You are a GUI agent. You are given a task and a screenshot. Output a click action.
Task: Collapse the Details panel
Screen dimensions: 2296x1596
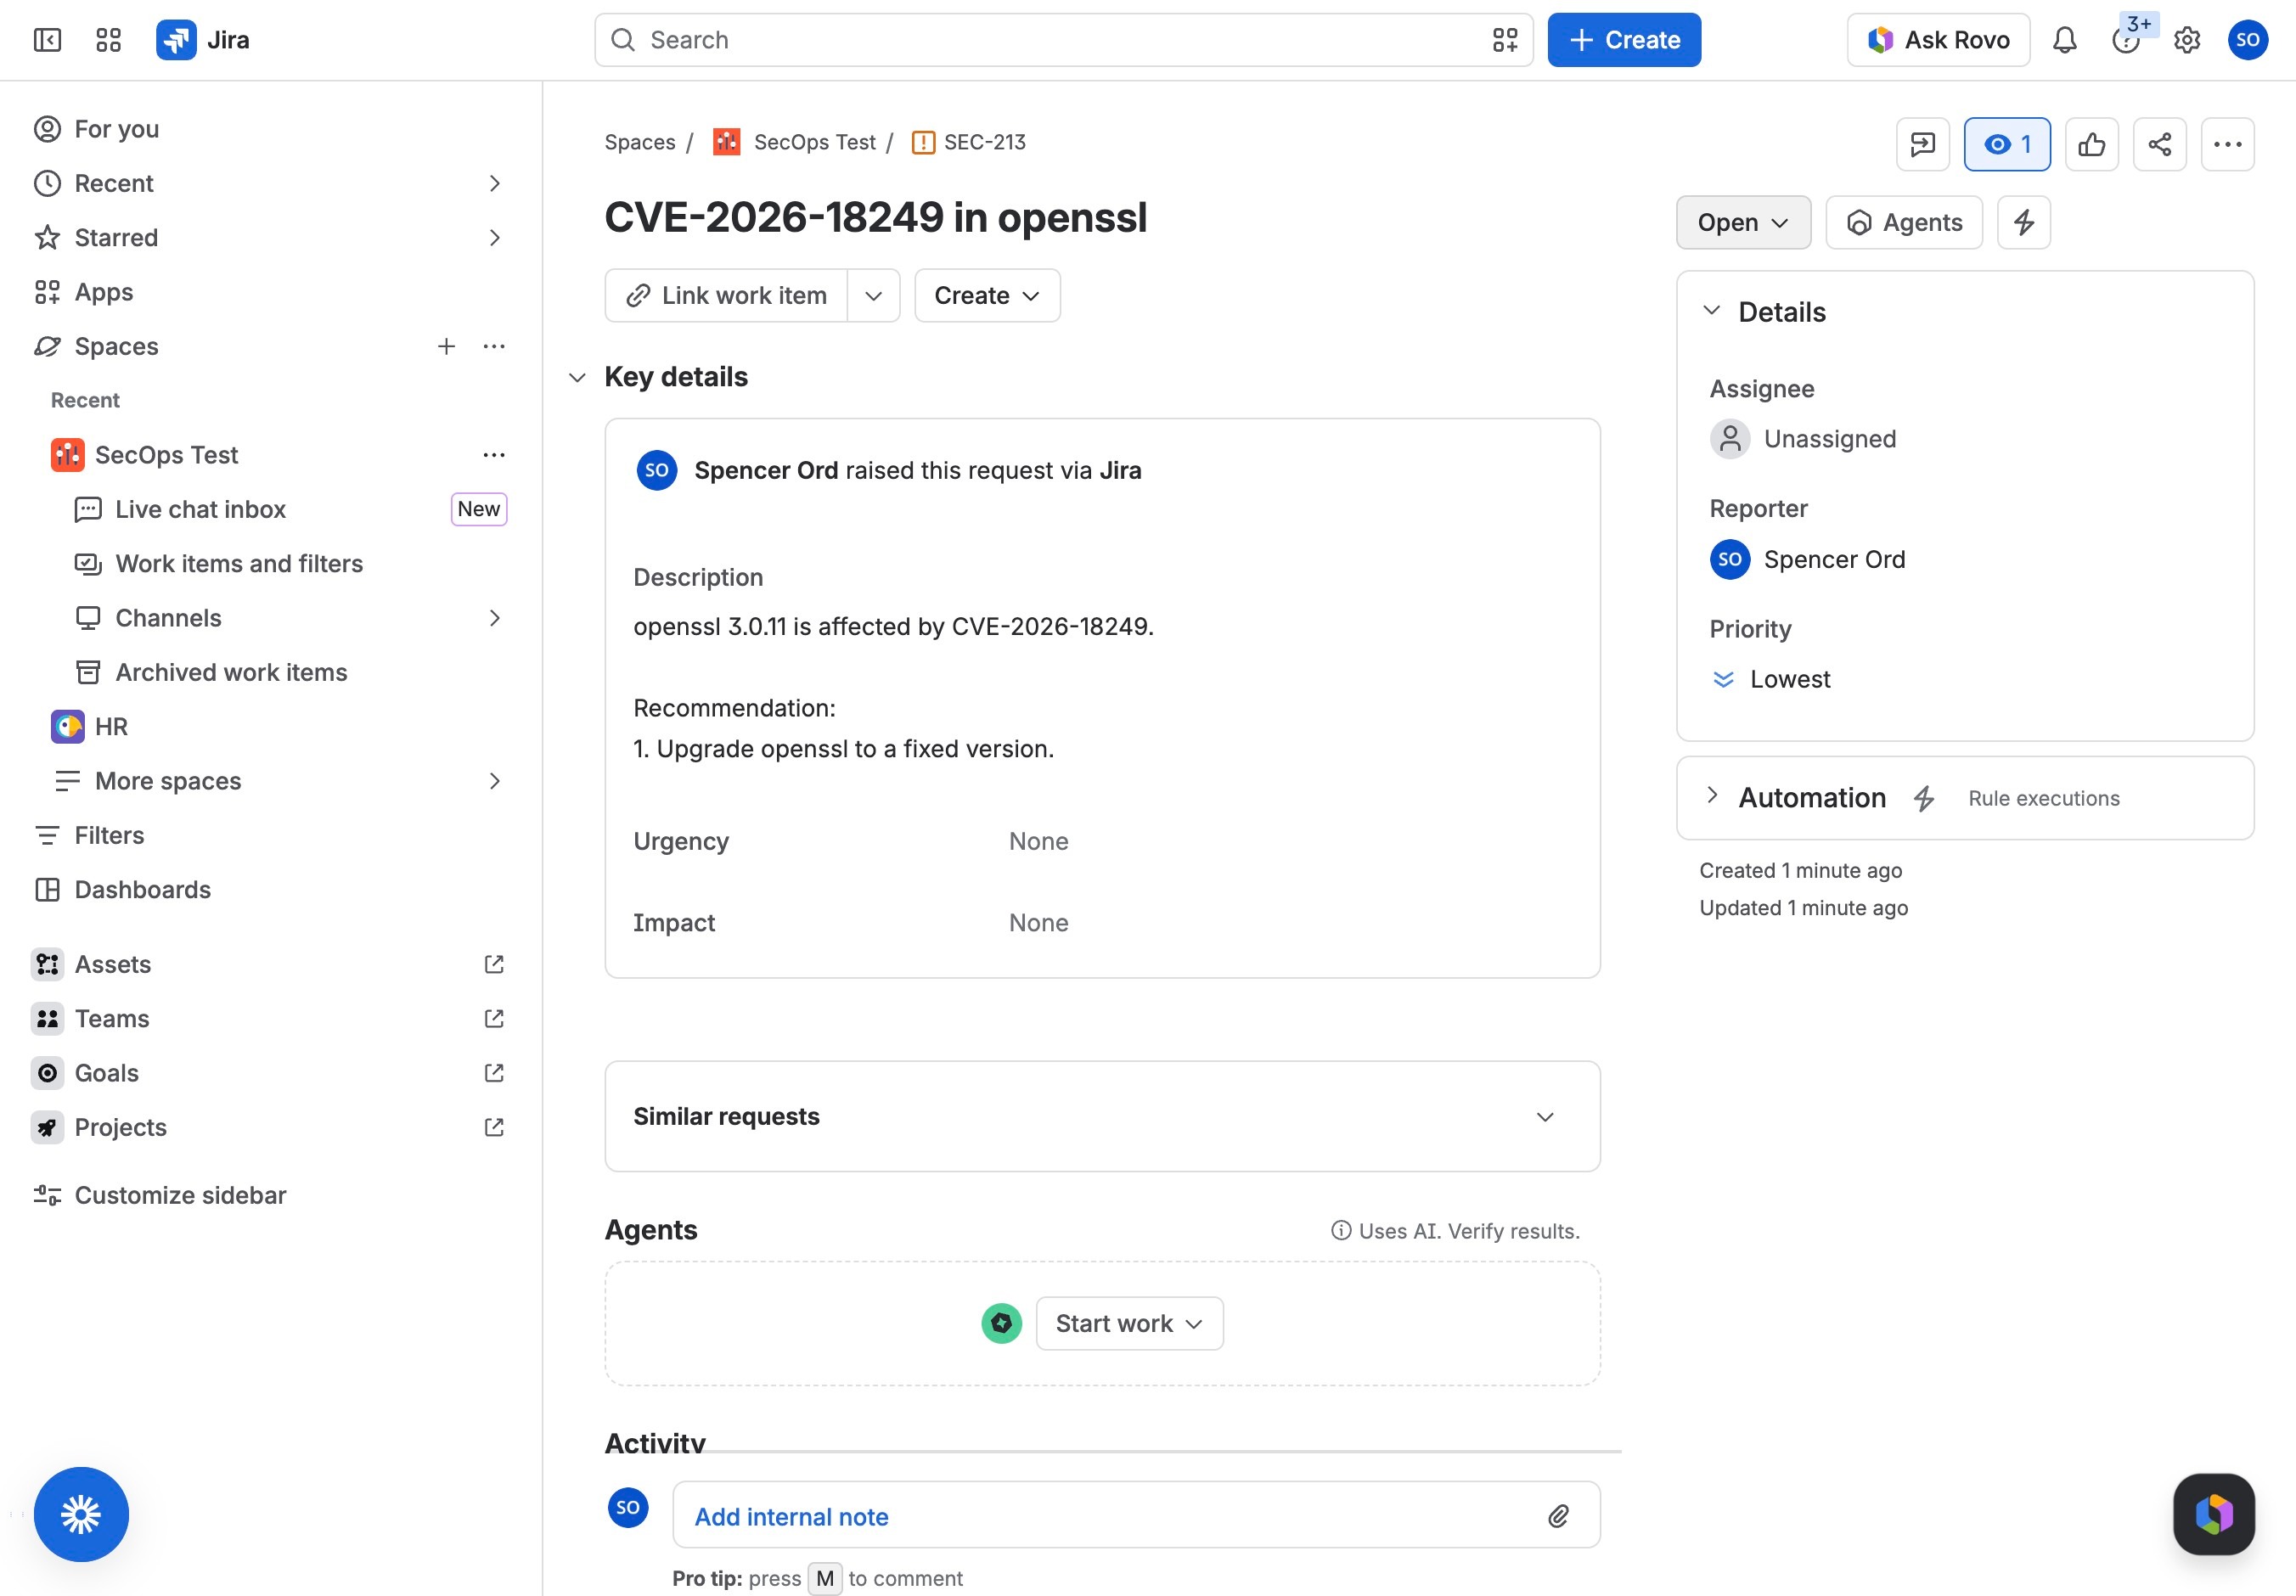click(x=1712, y=311)
